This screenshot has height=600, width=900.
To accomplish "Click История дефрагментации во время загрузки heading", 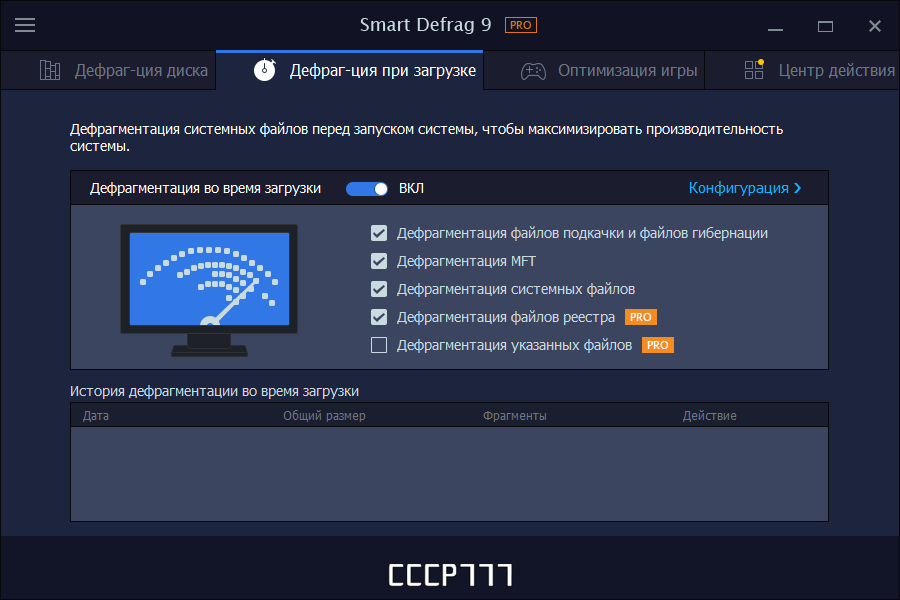I will click(214, 391).
